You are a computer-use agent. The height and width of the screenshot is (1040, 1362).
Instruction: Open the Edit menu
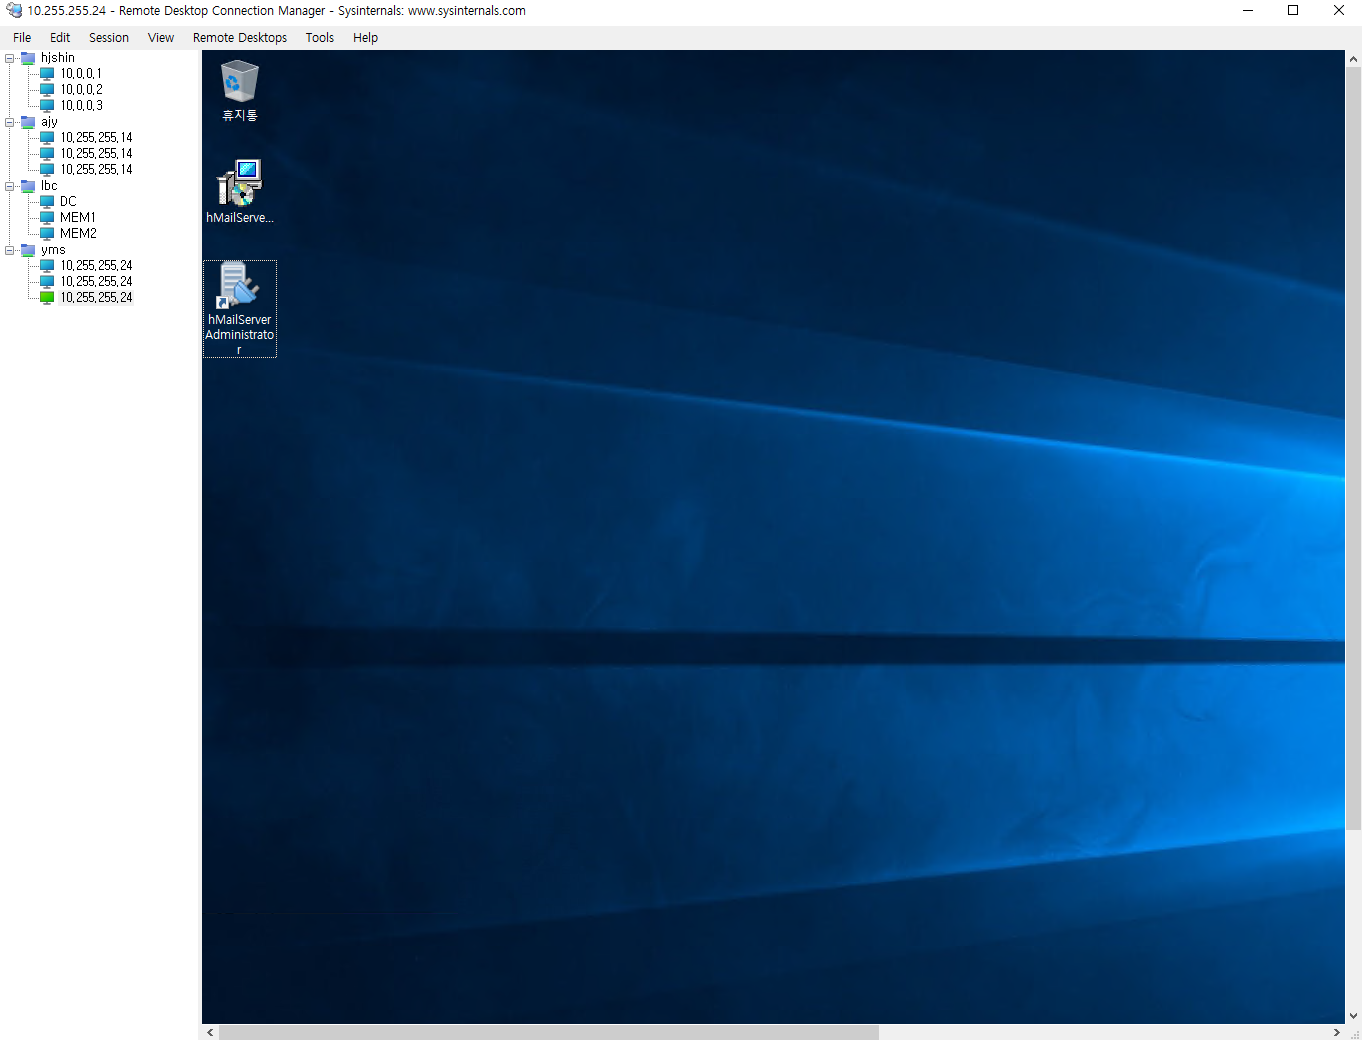tap(60, 38)
